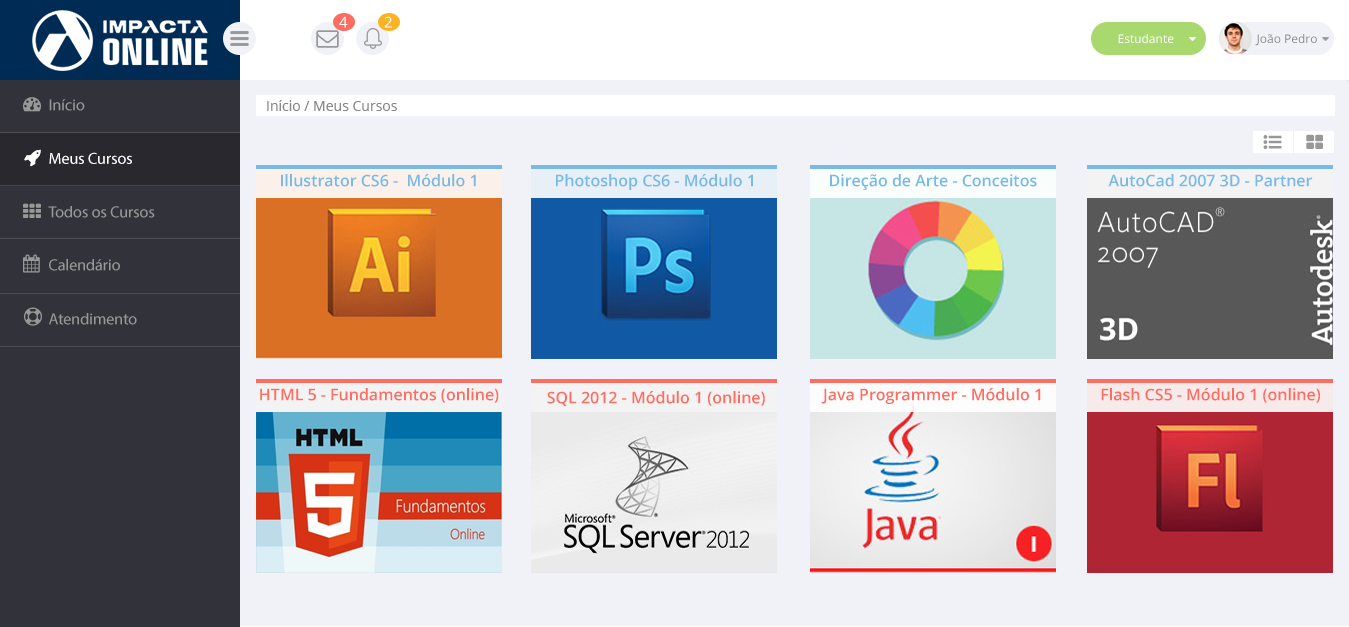The height and width of the screenshot is (627, 1349).
Task: Click the Atendimento lifebuoy icon
Action: click(x=32, y=318)
